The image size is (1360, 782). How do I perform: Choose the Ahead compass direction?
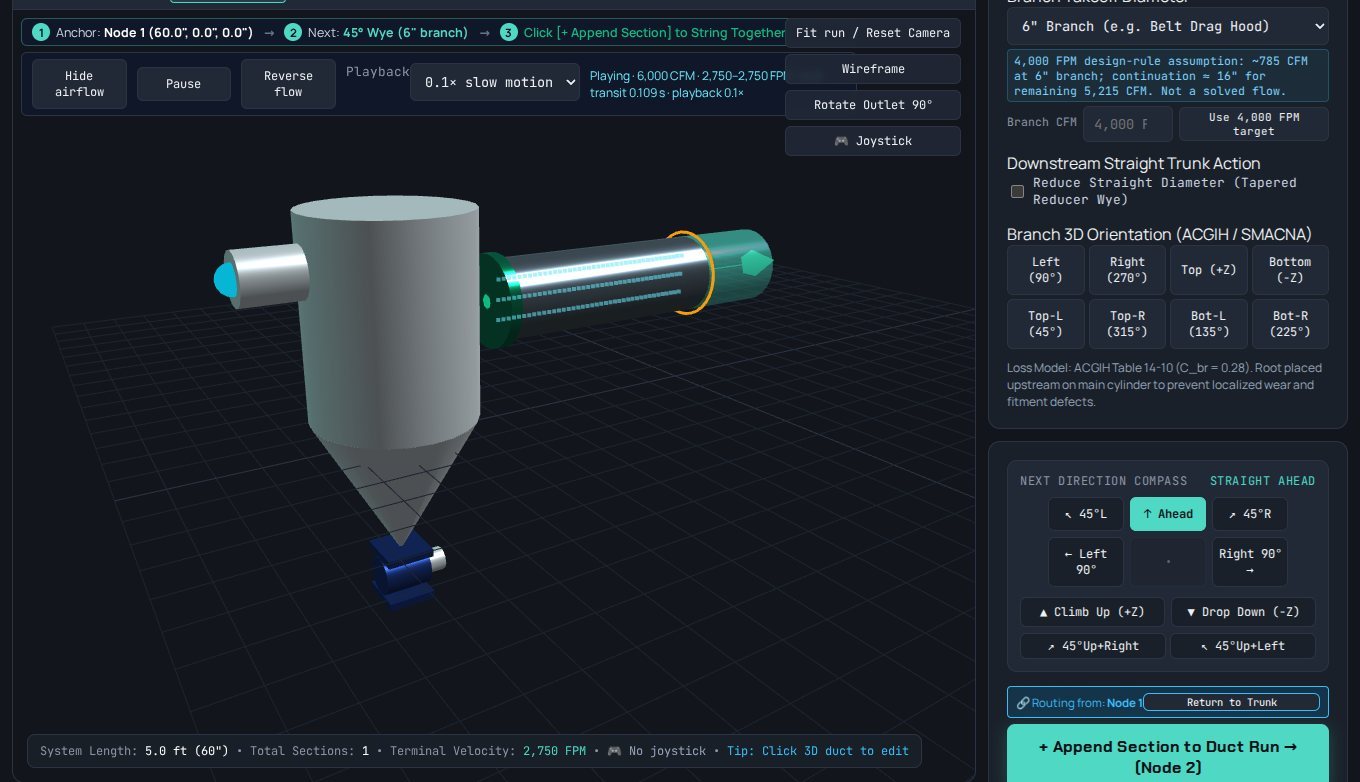1168,514
